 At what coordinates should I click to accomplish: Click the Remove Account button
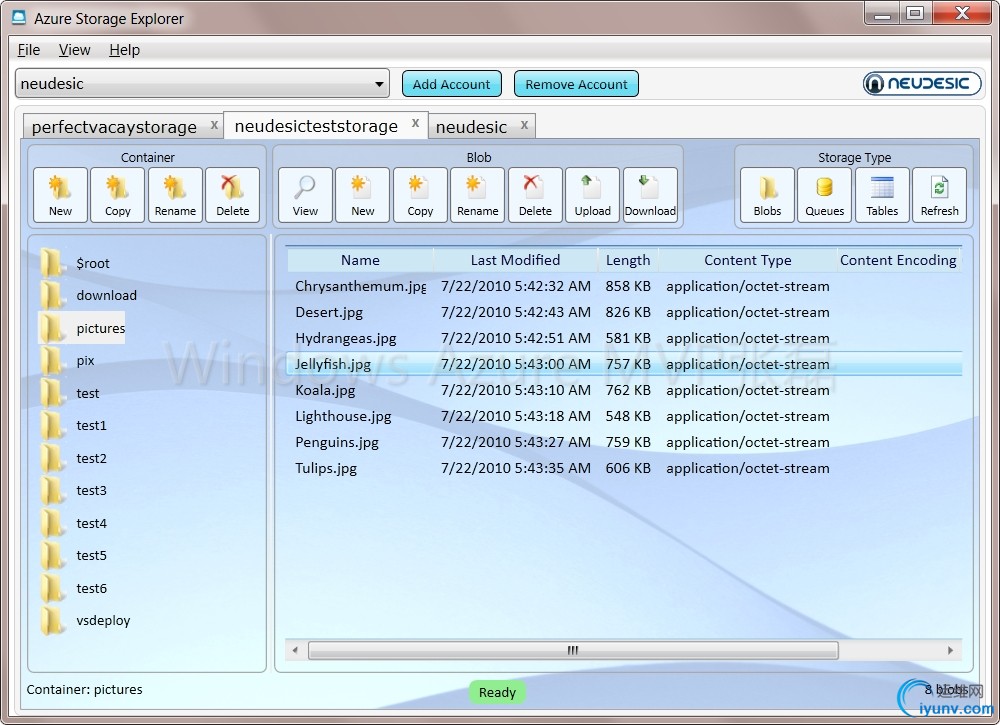pyautogui.click(x=577, y=84)
